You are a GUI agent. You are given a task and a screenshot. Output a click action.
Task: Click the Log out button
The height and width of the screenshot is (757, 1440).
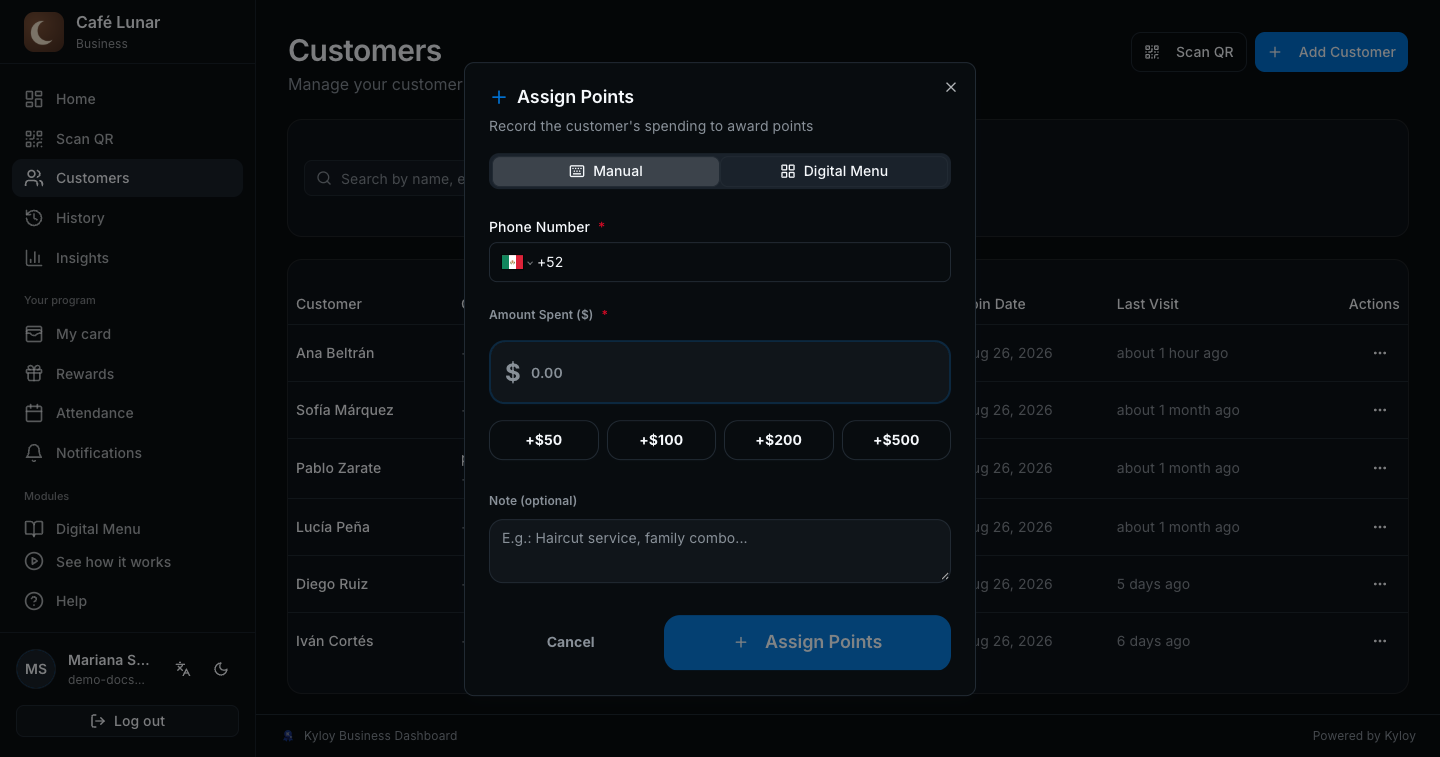128,721
